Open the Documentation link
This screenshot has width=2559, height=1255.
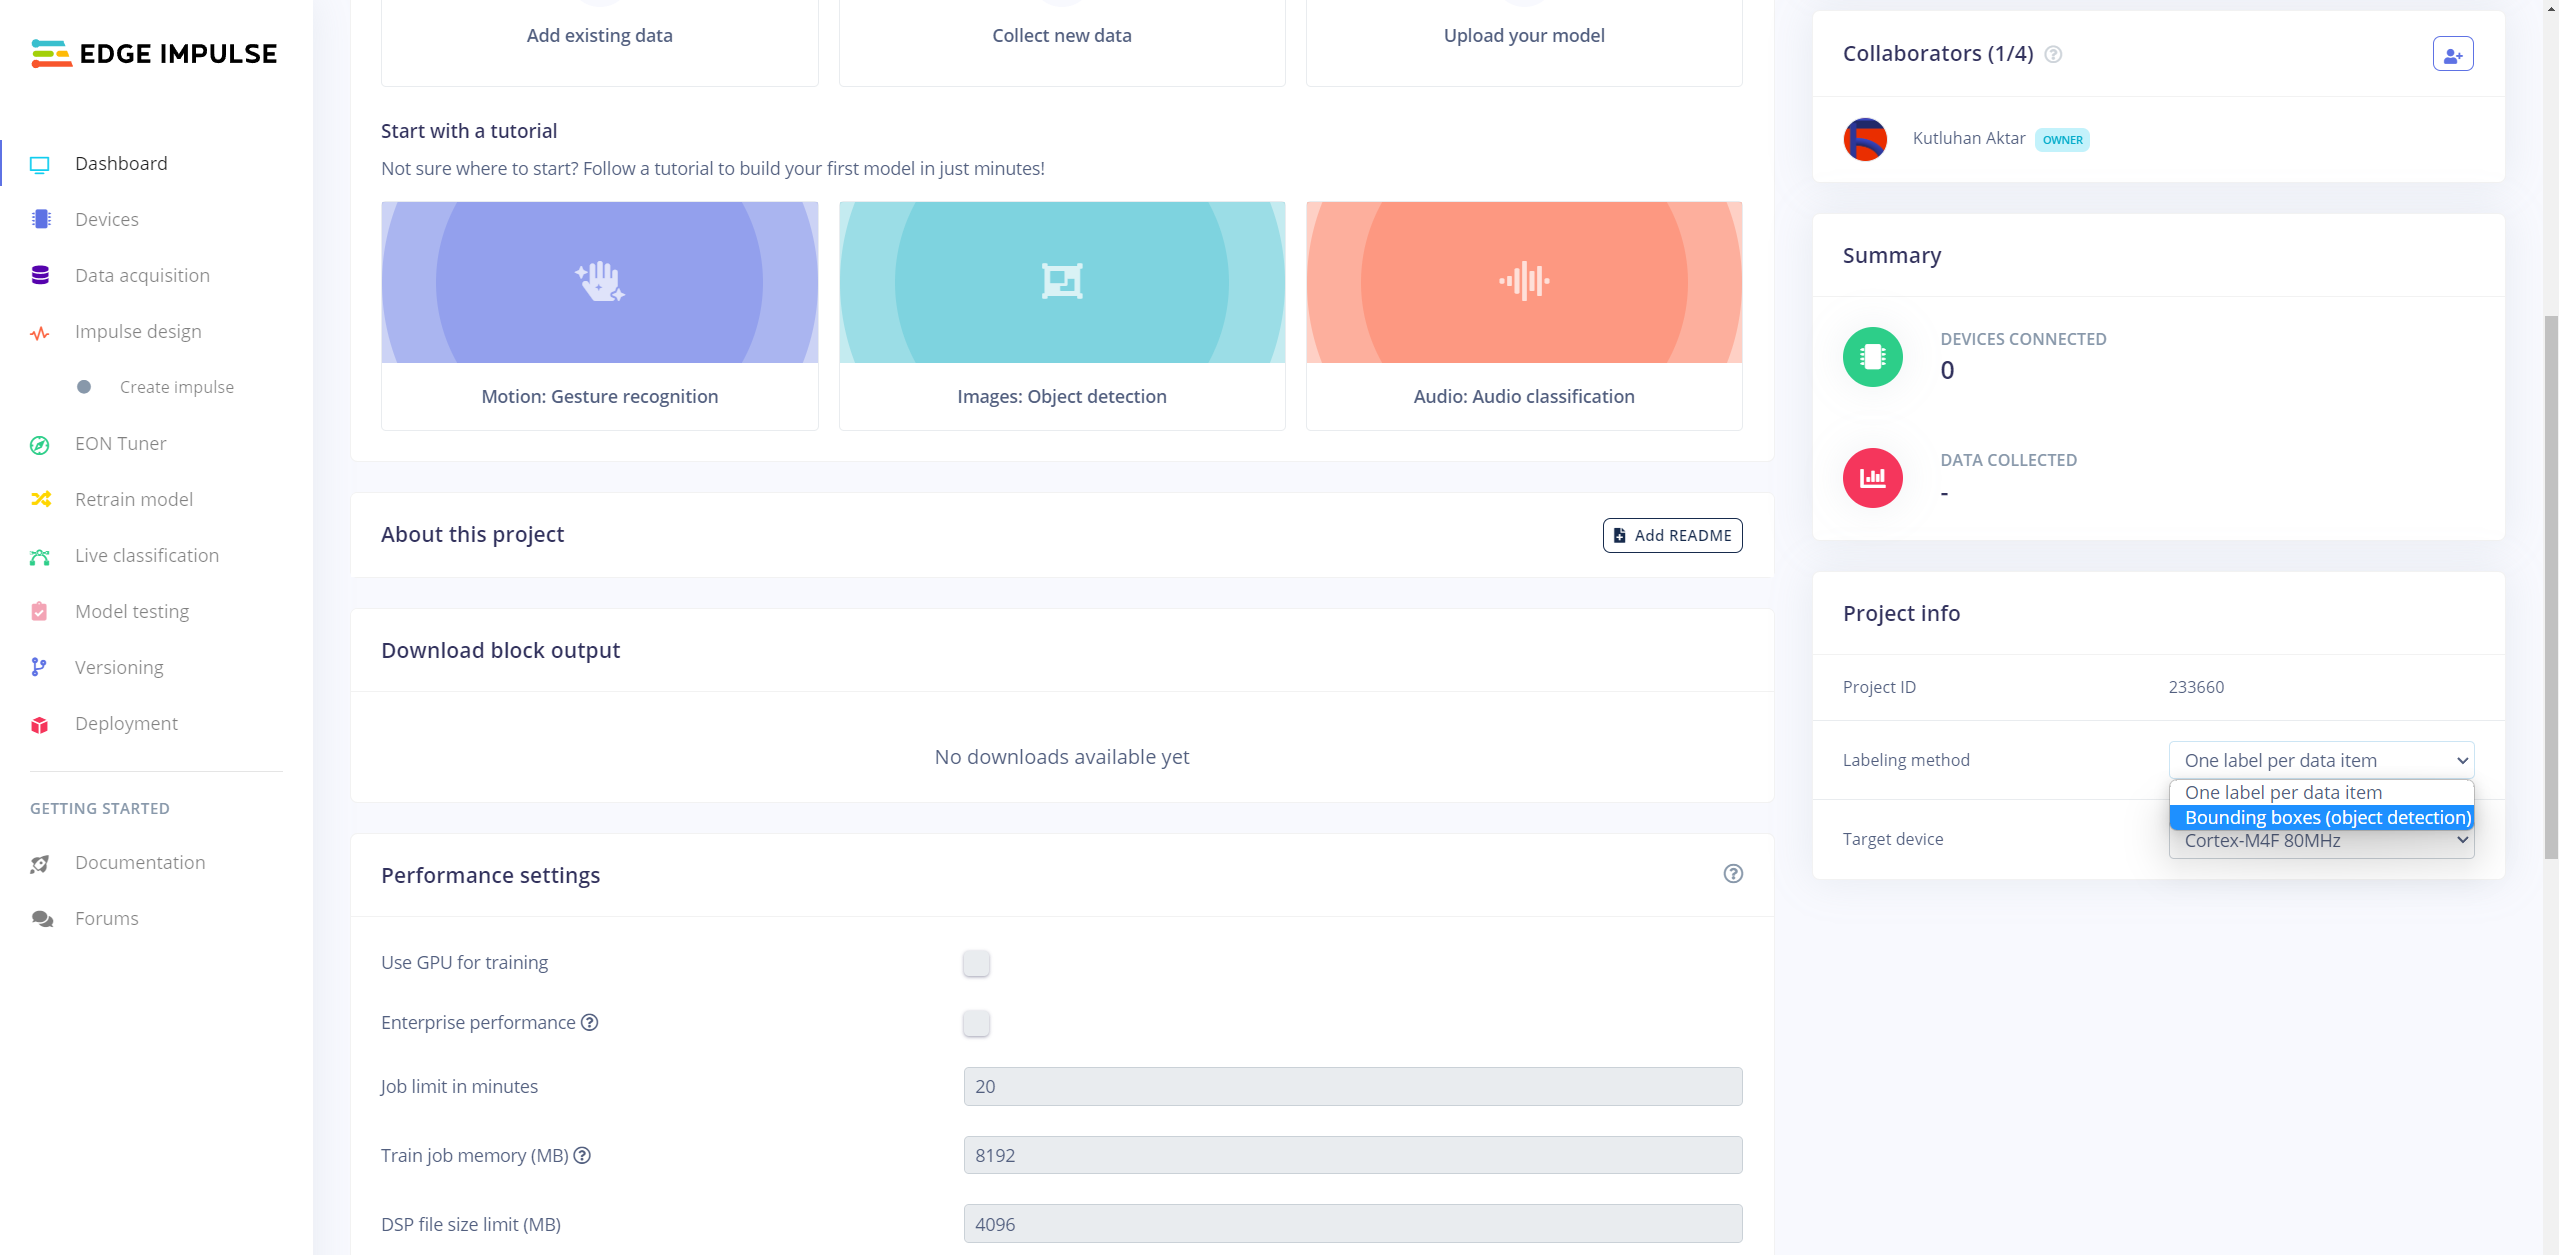pos(140,862)
